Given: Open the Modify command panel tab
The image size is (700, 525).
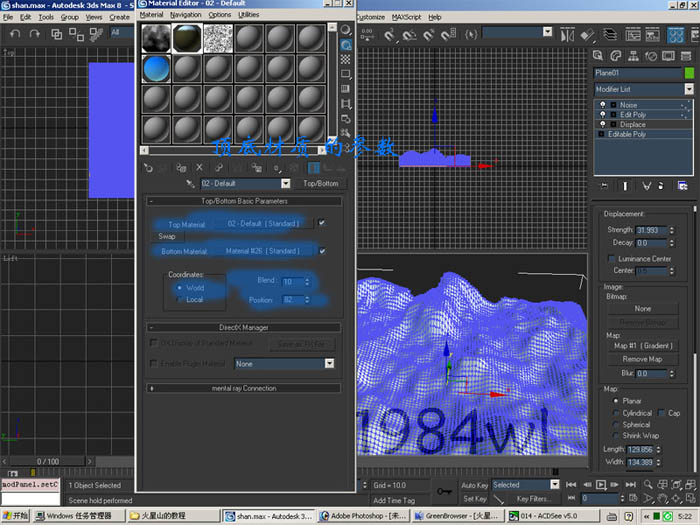Looking at the screenshot, I should 616,56.
